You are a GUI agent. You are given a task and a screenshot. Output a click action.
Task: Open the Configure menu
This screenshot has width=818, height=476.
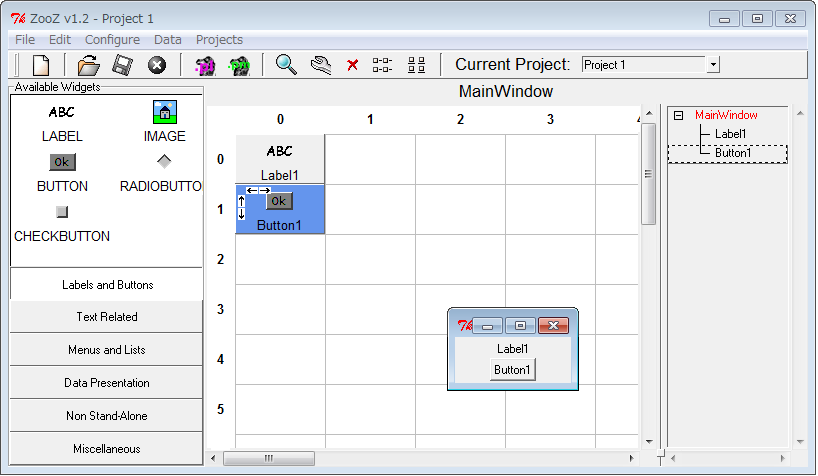pyautogui.click(x=112, y=40)
